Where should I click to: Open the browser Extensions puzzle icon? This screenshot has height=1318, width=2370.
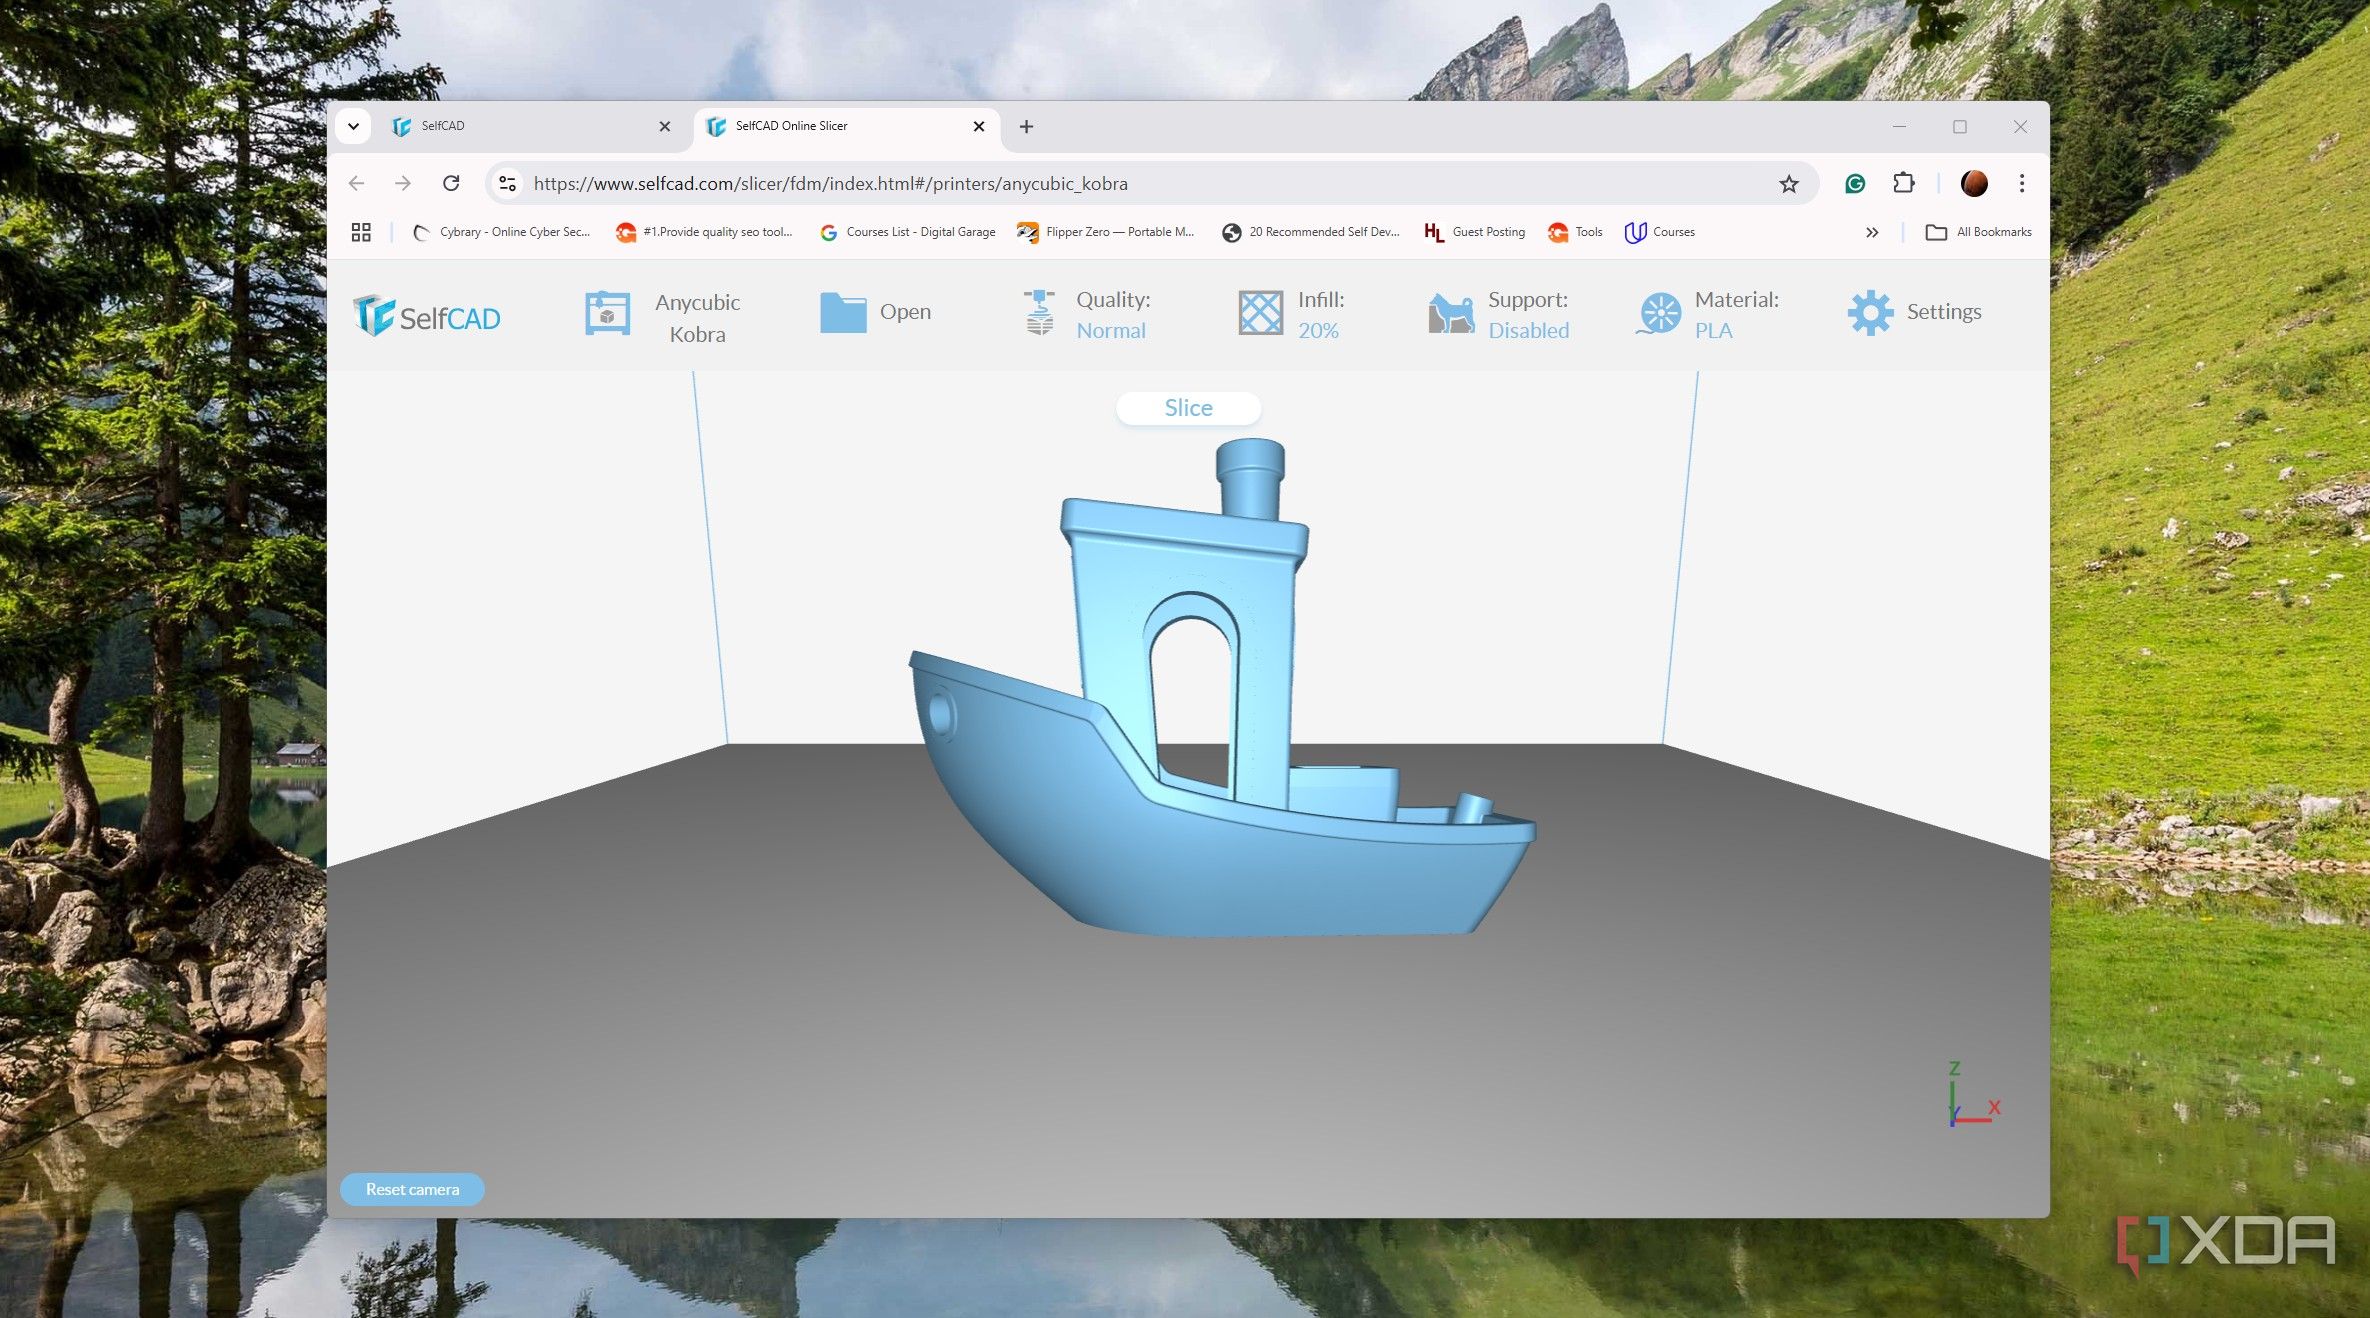point(1904,183)
